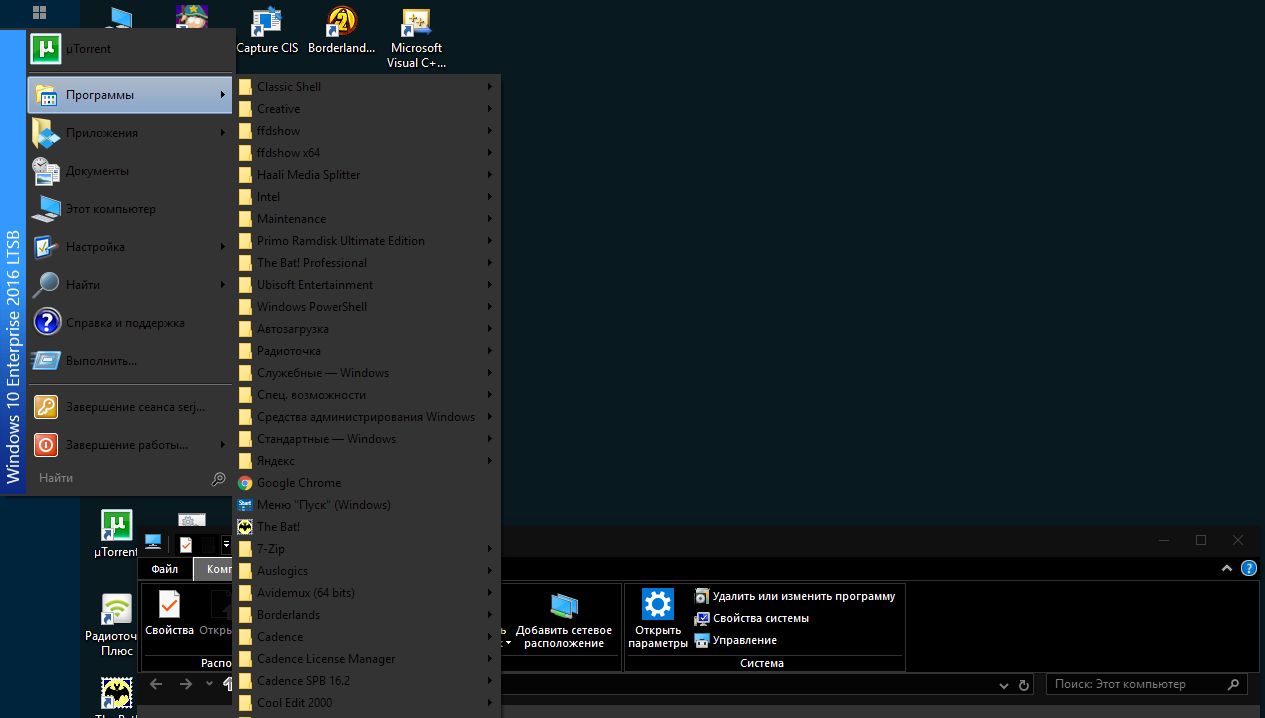
Task: Expand the Primo Ramdisk Ultimate Edition folder
Action: (x=366, y=241)
